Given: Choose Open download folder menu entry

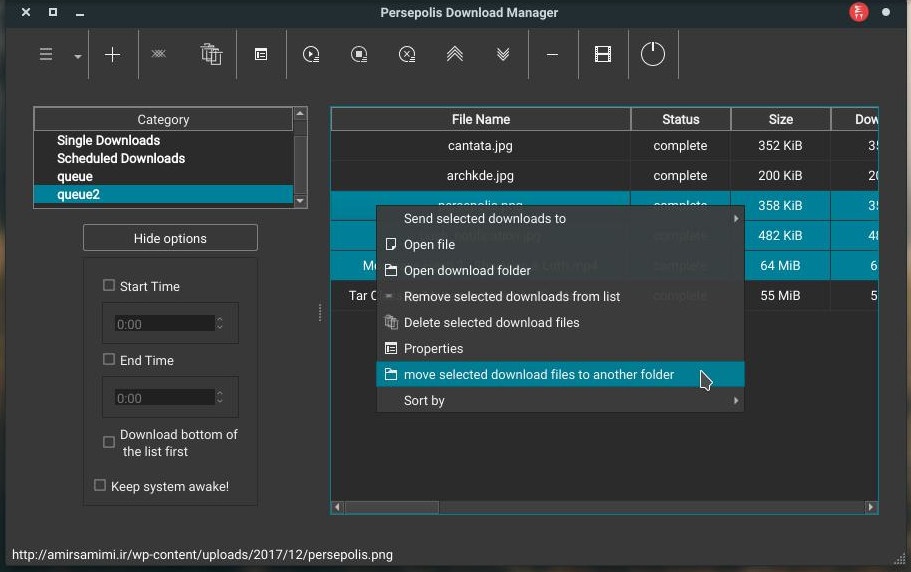Looking at the screenshot, I should coord(560,271).
